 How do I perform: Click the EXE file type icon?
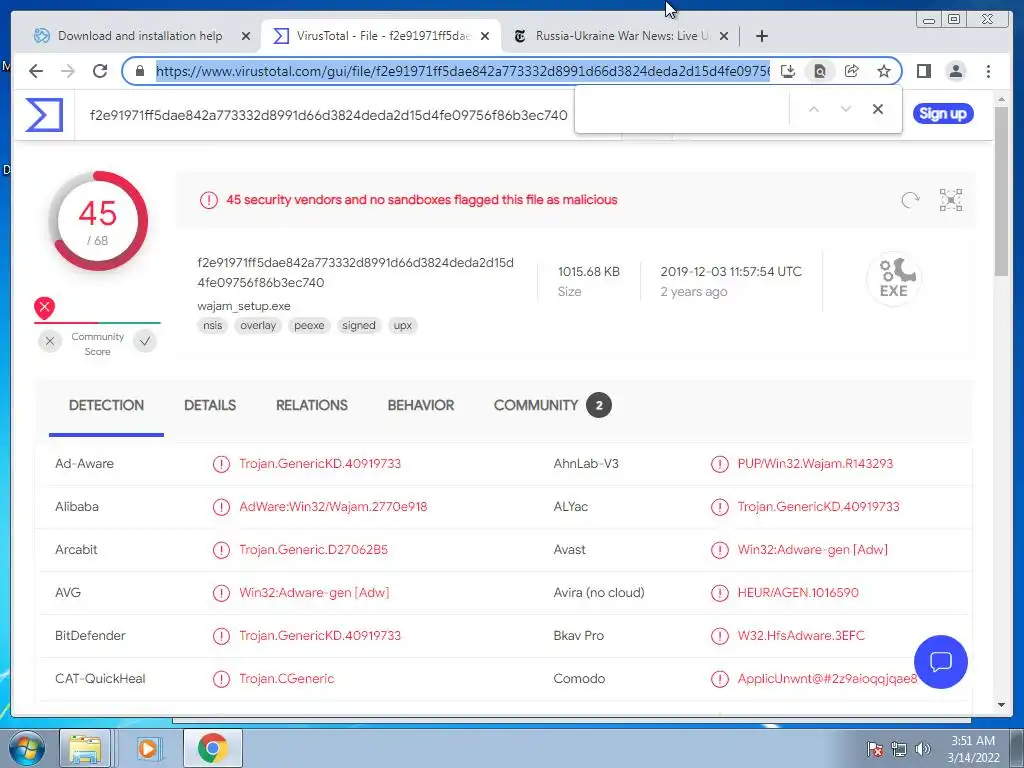[893, 279]
